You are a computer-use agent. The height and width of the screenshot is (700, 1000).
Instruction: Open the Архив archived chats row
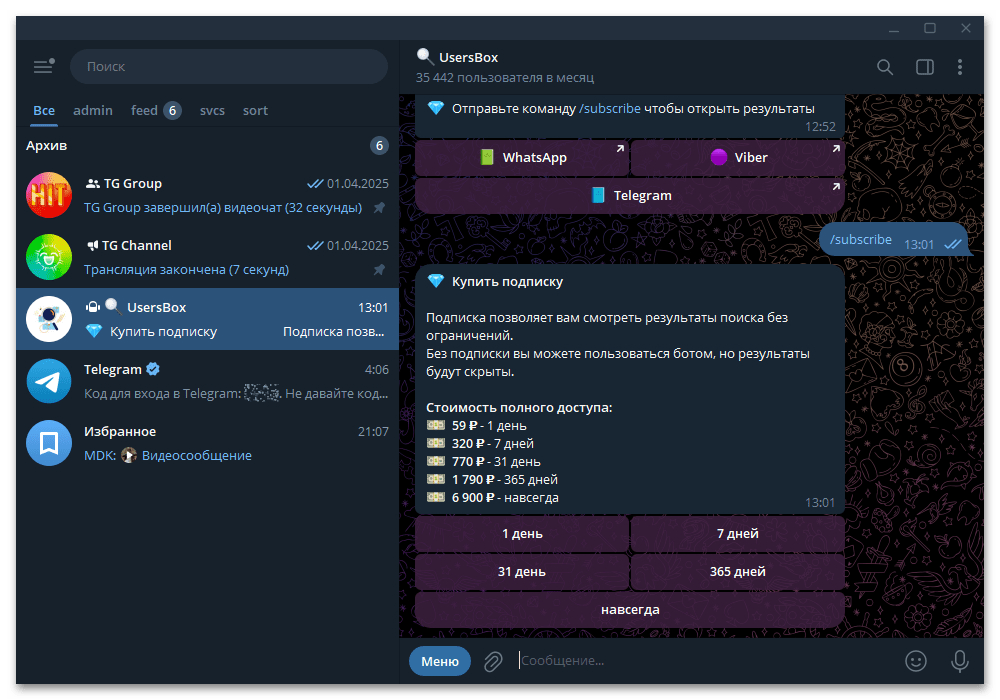207,146
